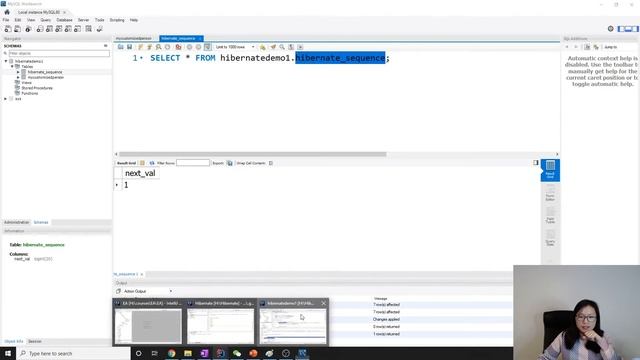The image size is (640, 360).
Task: Click the next_val column header
Action: (140, 173)
